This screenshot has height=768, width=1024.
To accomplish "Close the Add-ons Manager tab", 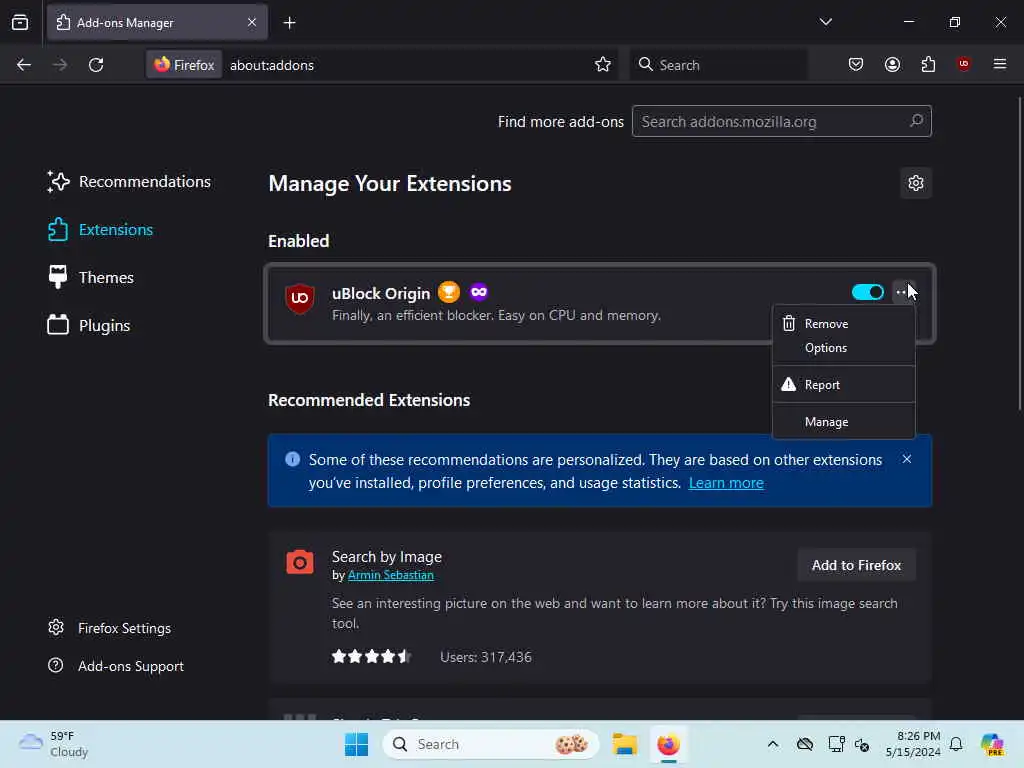I will [x=252, y=23].
